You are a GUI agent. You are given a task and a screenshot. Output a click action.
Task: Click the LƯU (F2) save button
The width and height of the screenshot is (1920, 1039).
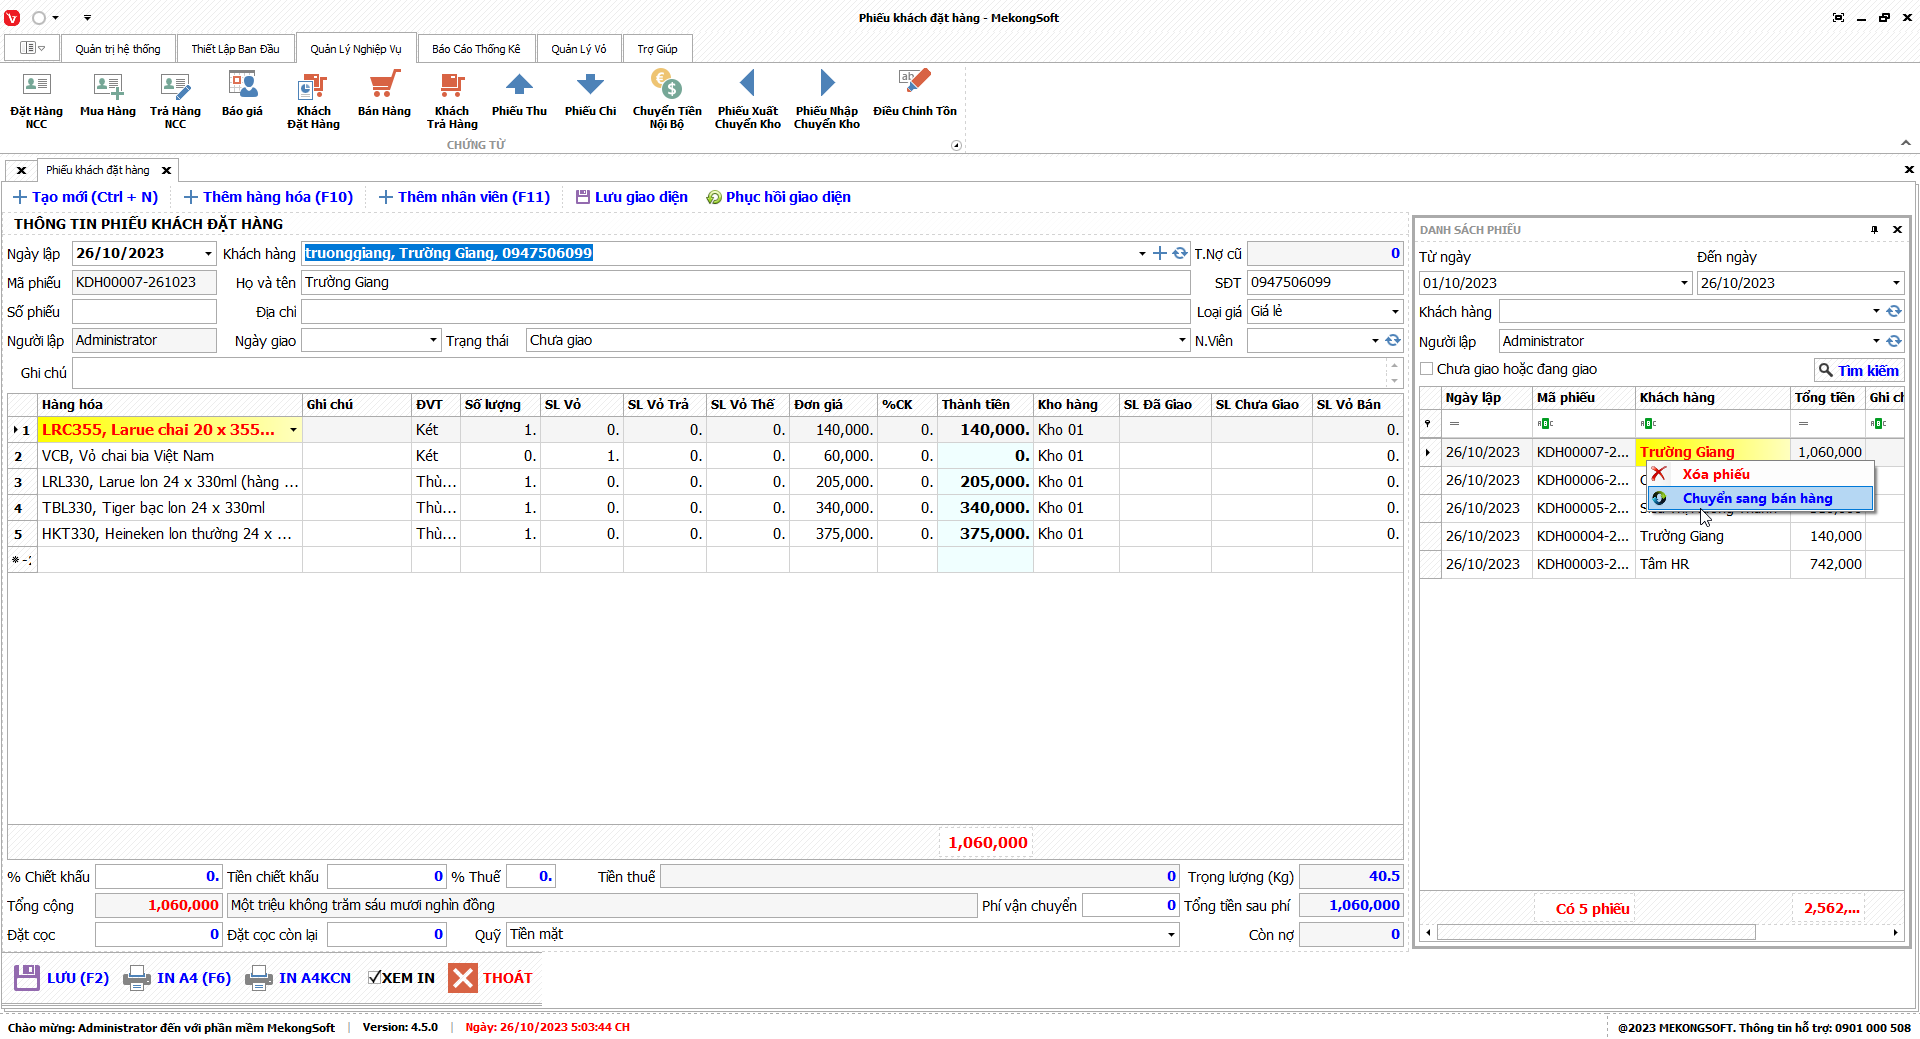(63, 978)
